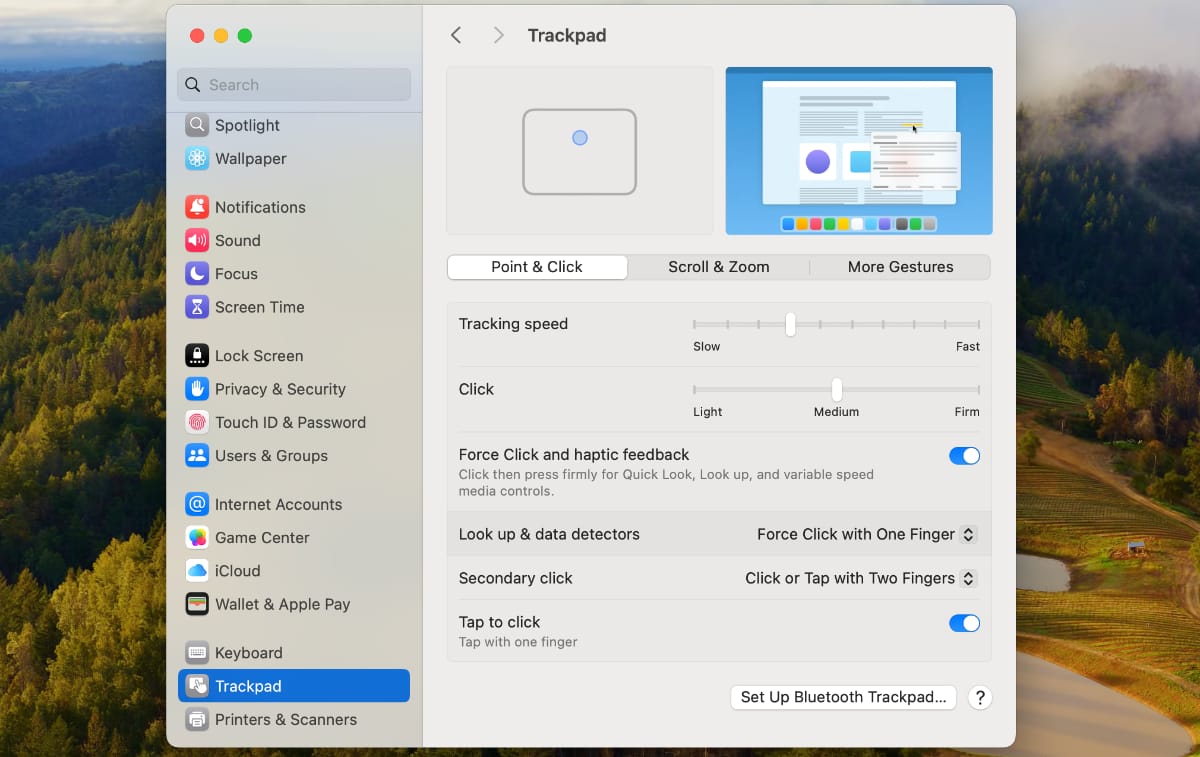
Task: Click Set Up Bluetooth Trackpad
Action: pos(843,697)
